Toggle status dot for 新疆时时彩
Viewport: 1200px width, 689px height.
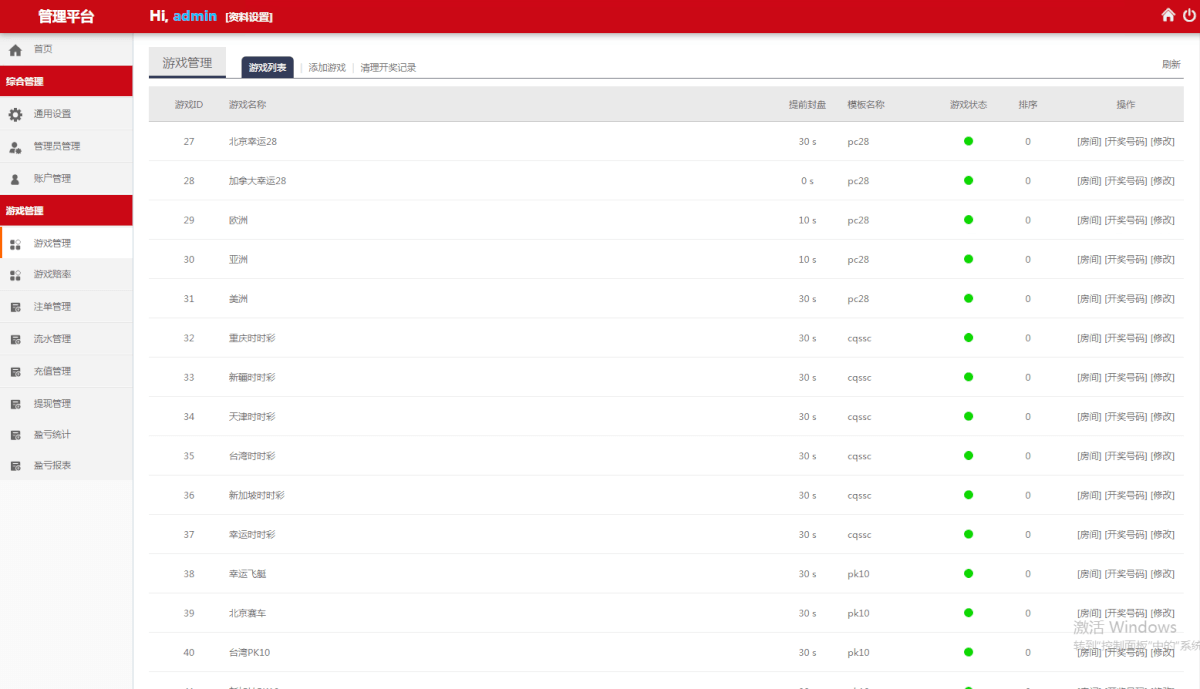[968, 377]
